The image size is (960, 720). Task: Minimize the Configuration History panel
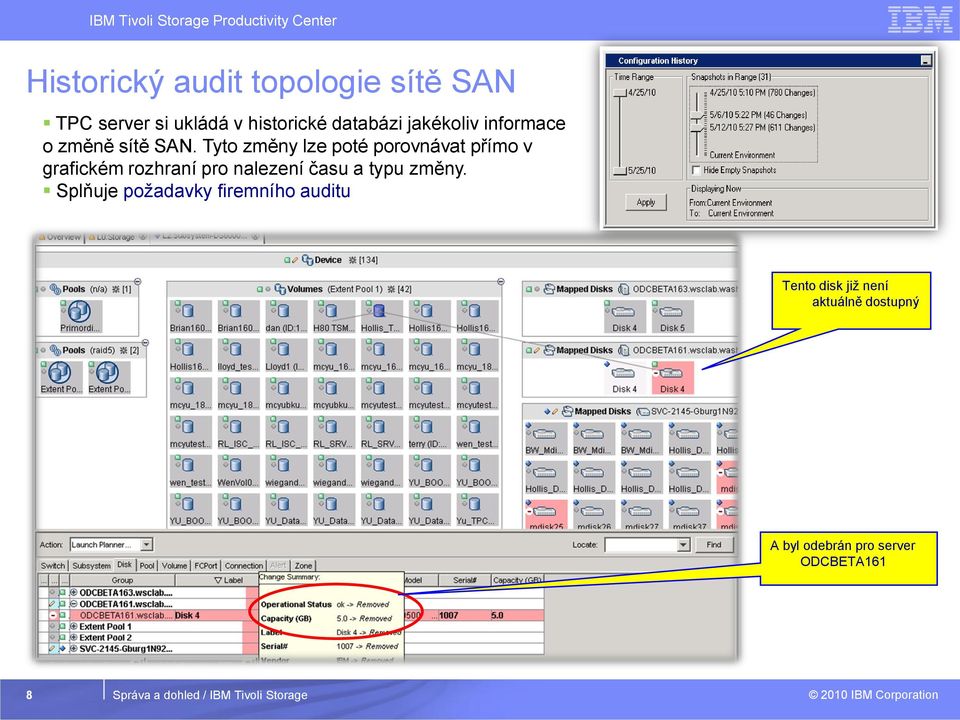coord(926,61)
